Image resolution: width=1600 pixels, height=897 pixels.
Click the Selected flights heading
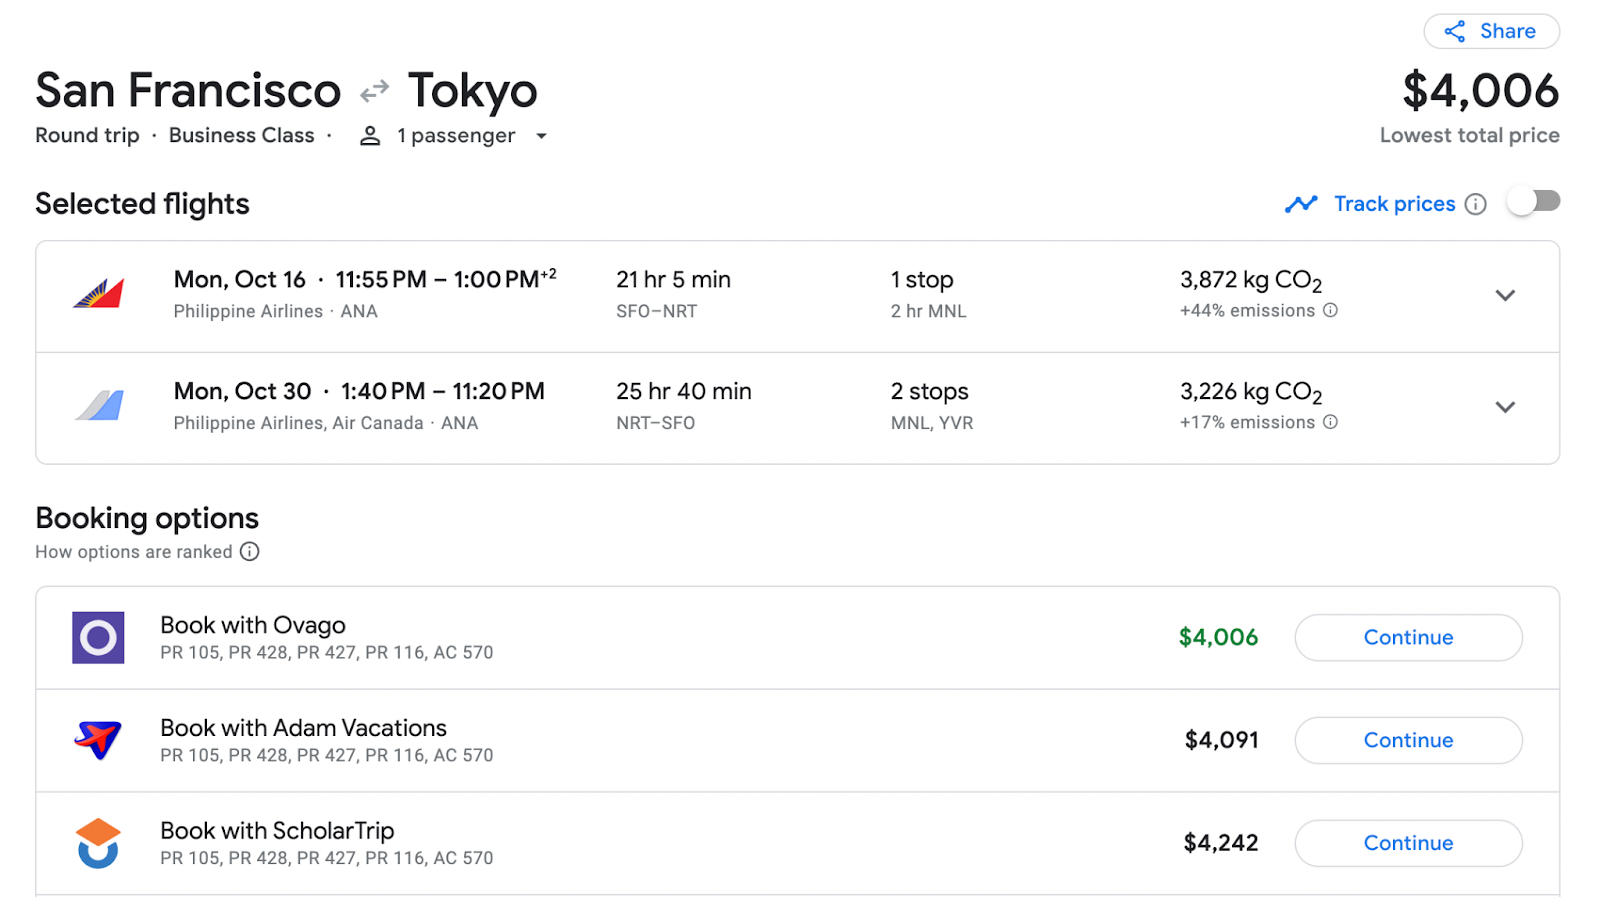142,204
